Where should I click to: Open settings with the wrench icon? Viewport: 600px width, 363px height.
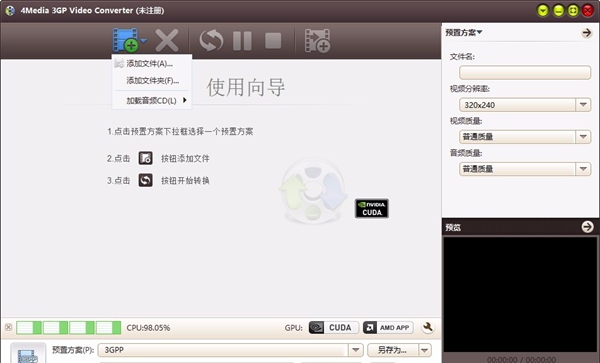428,327
